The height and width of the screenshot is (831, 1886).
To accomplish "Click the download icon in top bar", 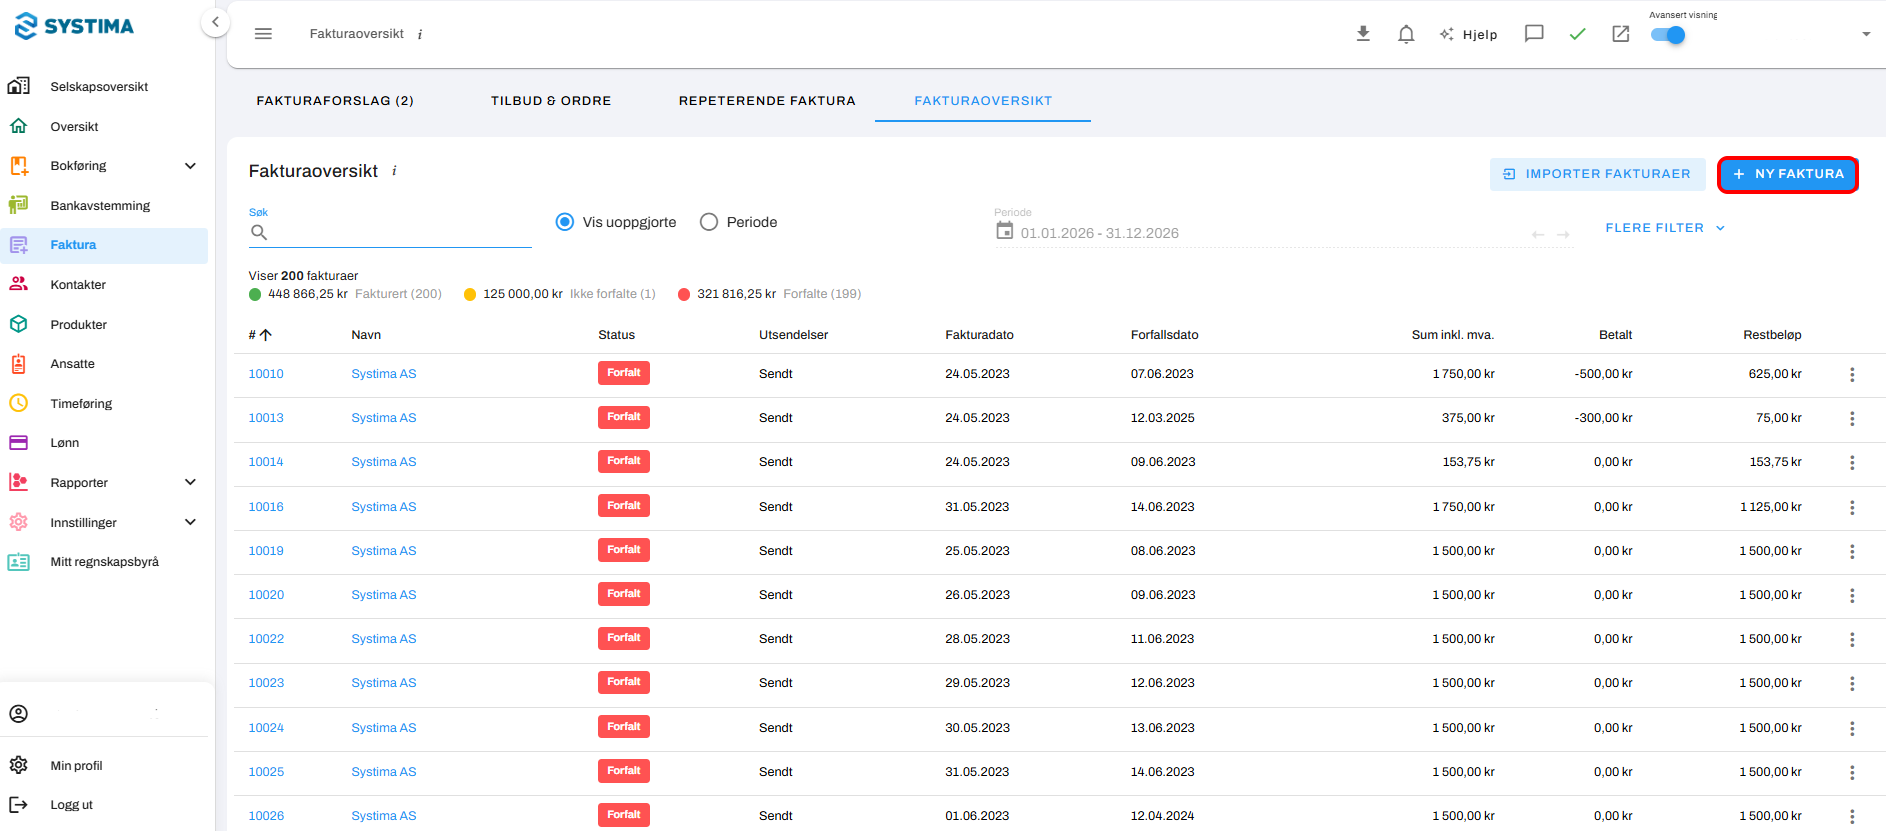I will 1363,34.
